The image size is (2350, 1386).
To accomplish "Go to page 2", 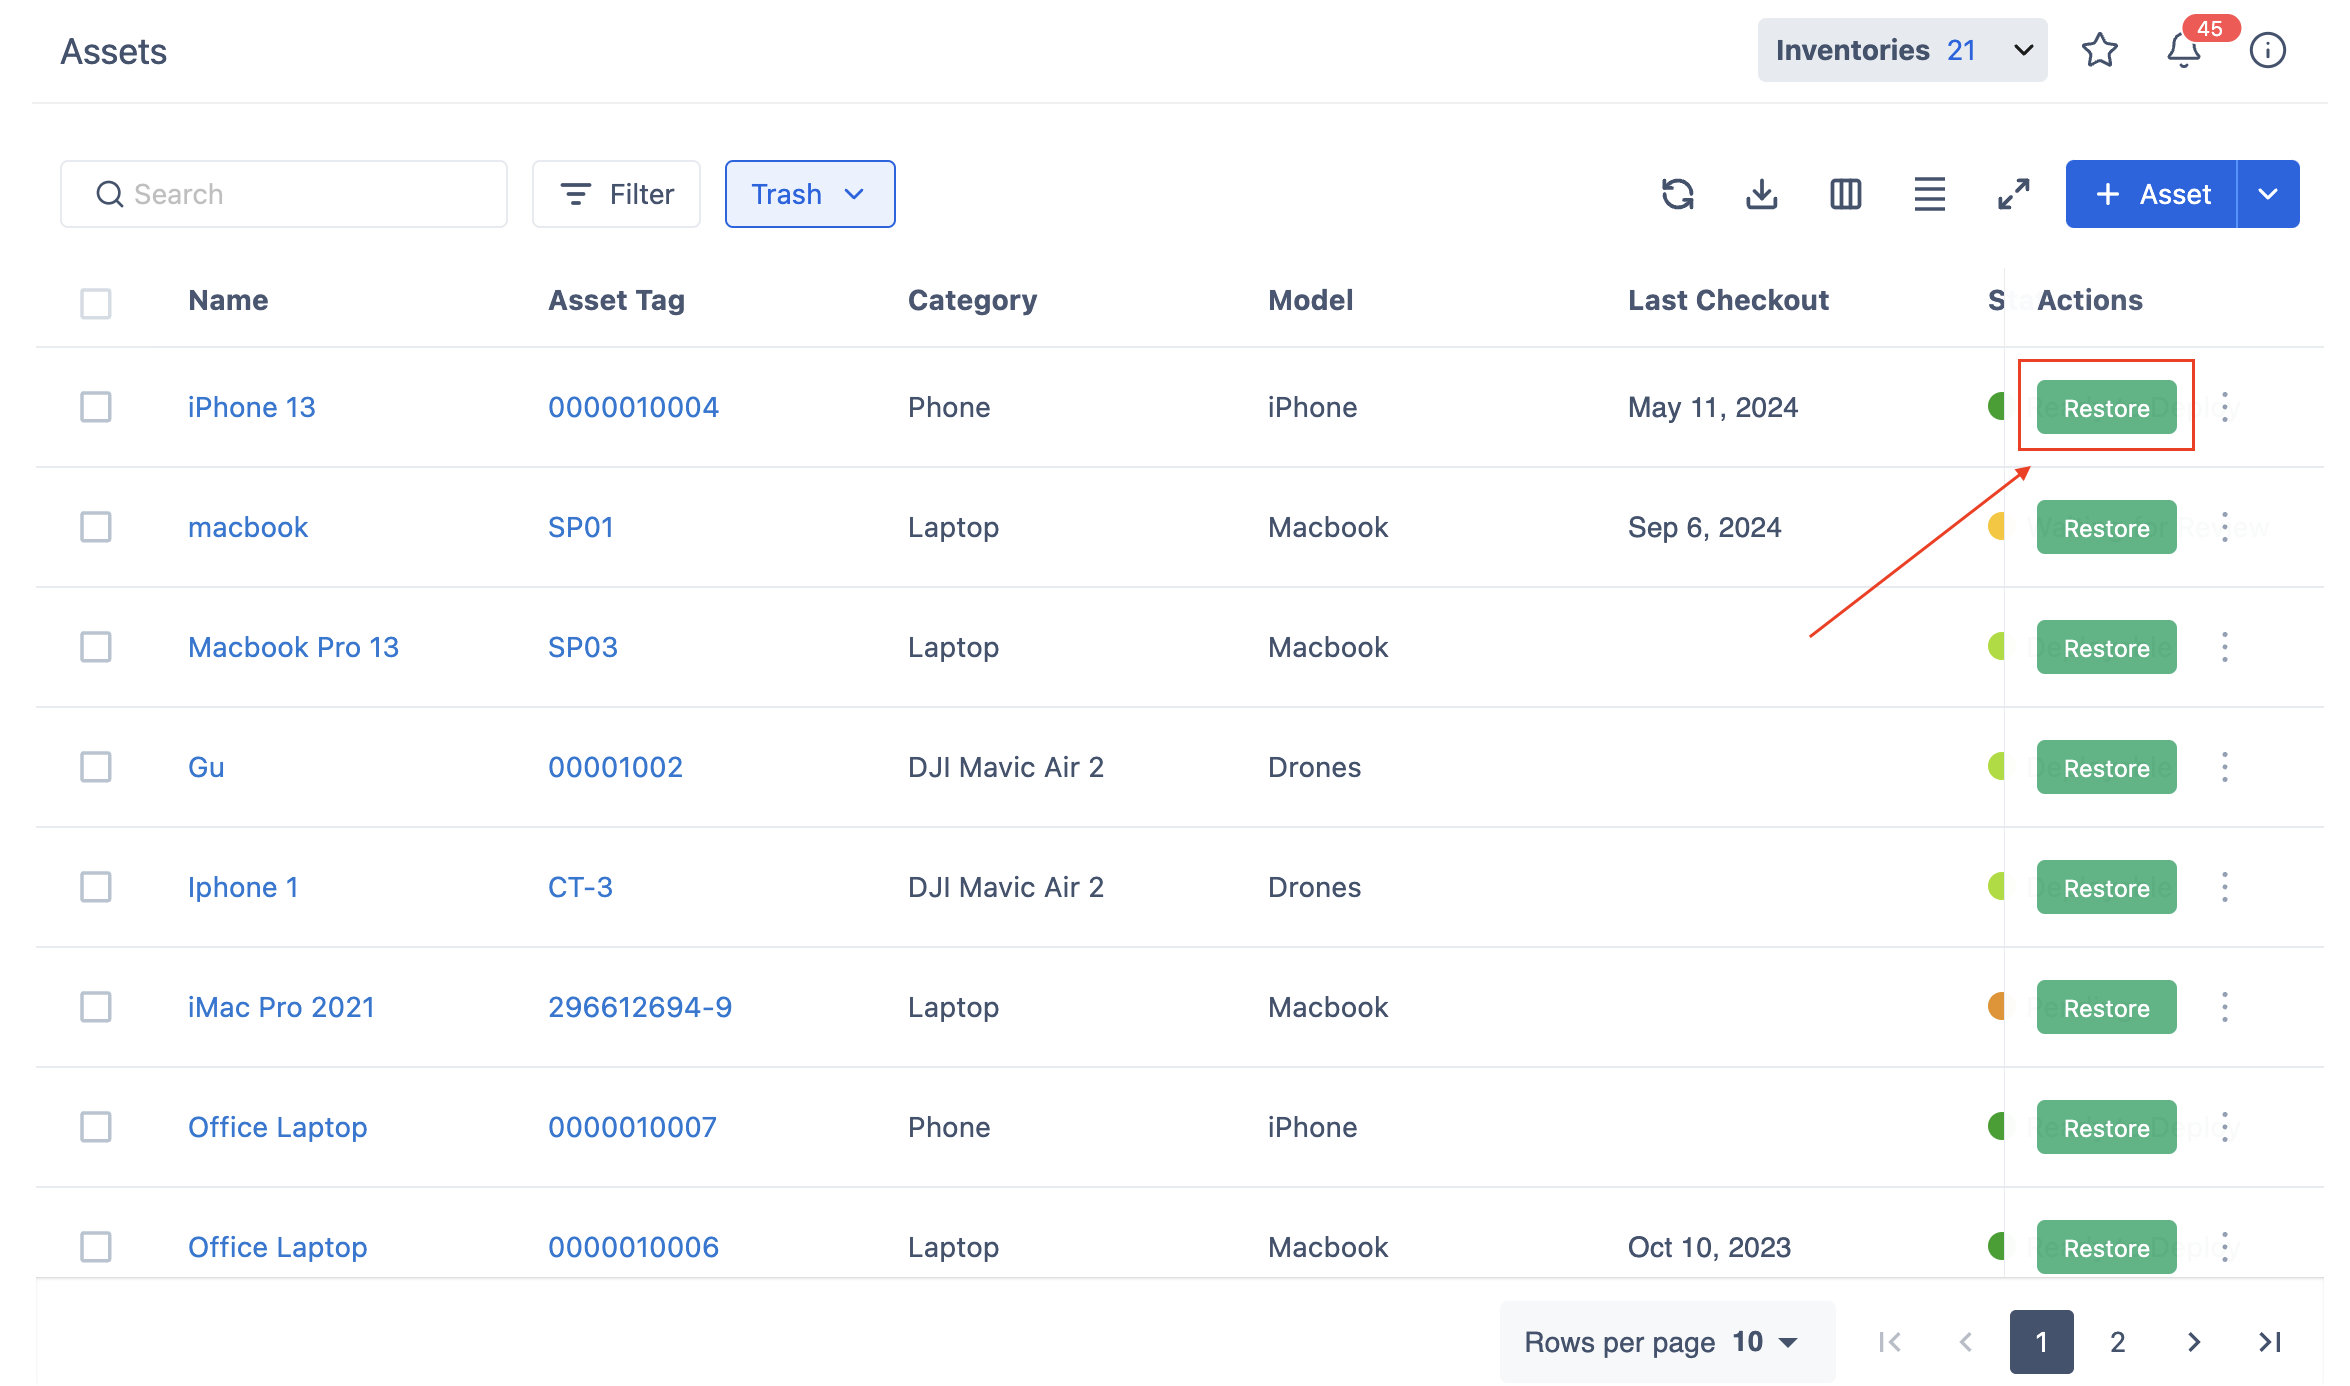I will point(2117,1342).
